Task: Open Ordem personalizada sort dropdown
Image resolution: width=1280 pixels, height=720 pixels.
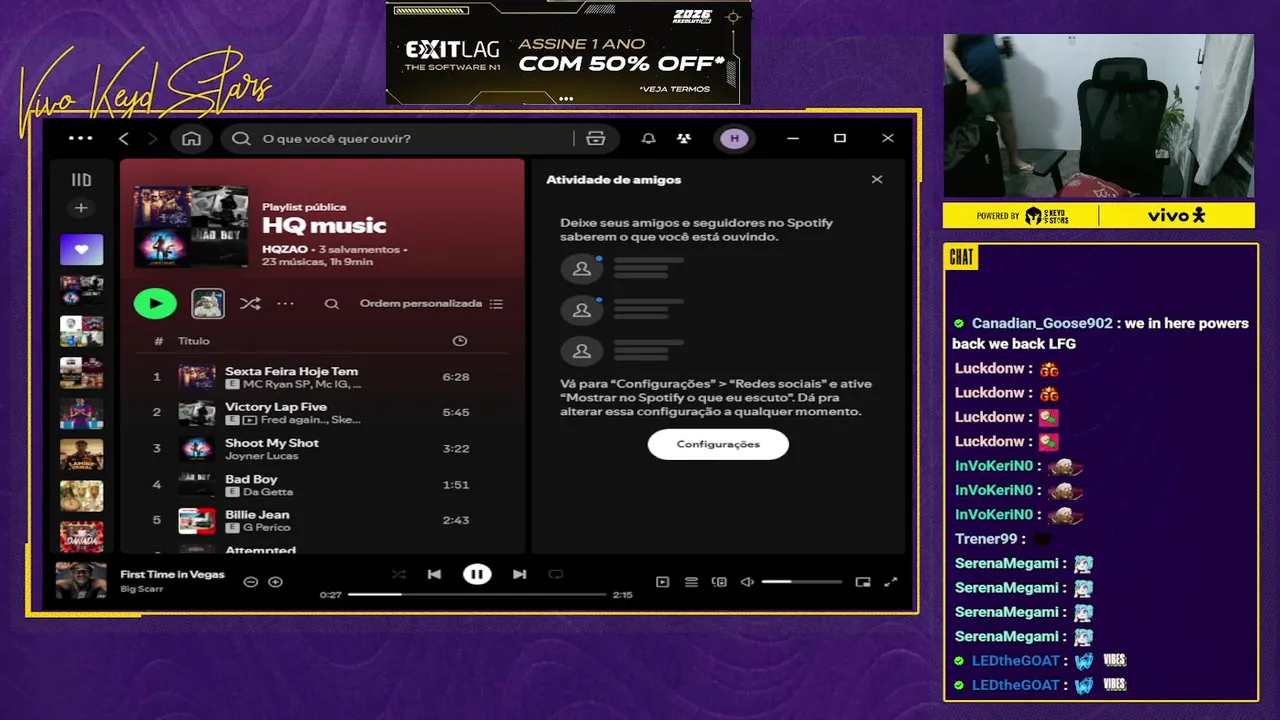Action: point(431,304)
